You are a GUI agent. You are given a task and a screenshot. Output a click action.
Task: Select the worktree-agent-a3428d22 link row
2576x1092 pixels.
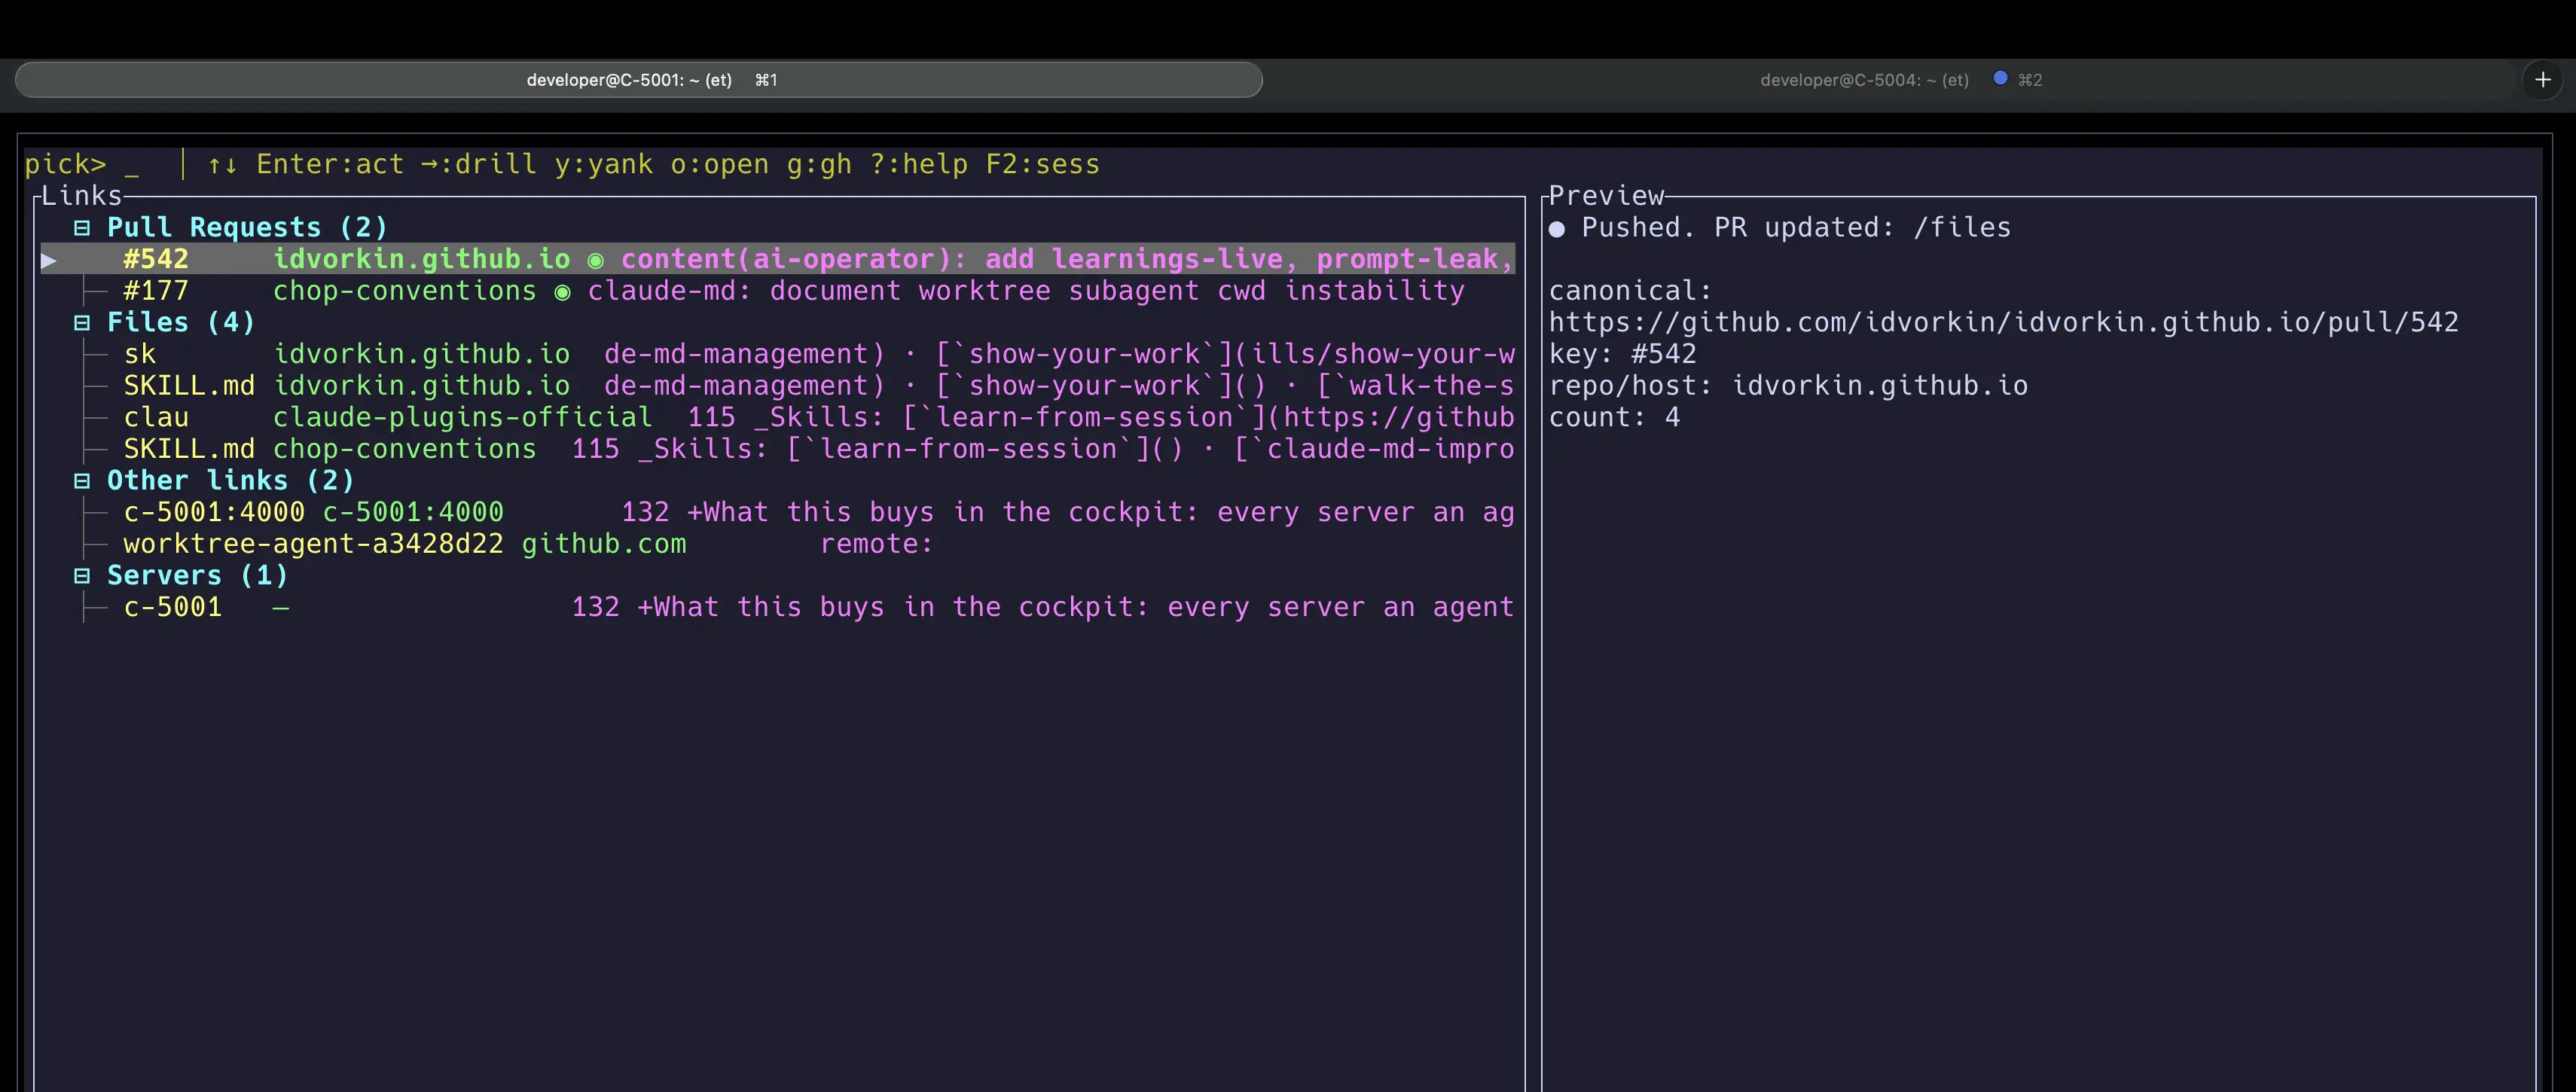[x=313, y=544]
